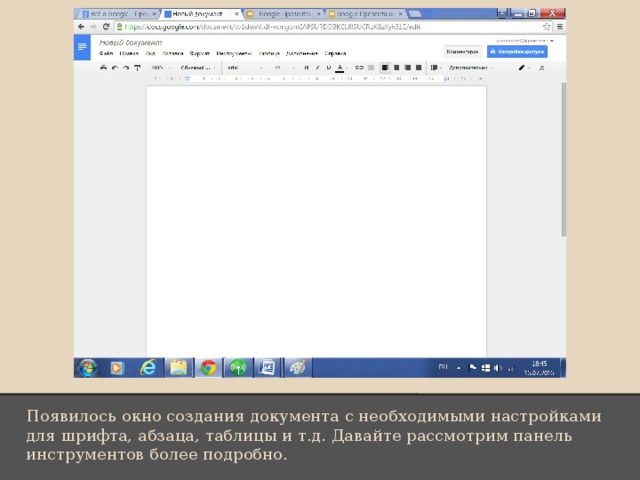Viewport: 640px width, 480px height.
Task: Open the Дополнения menu
Action: pos(302,53)
